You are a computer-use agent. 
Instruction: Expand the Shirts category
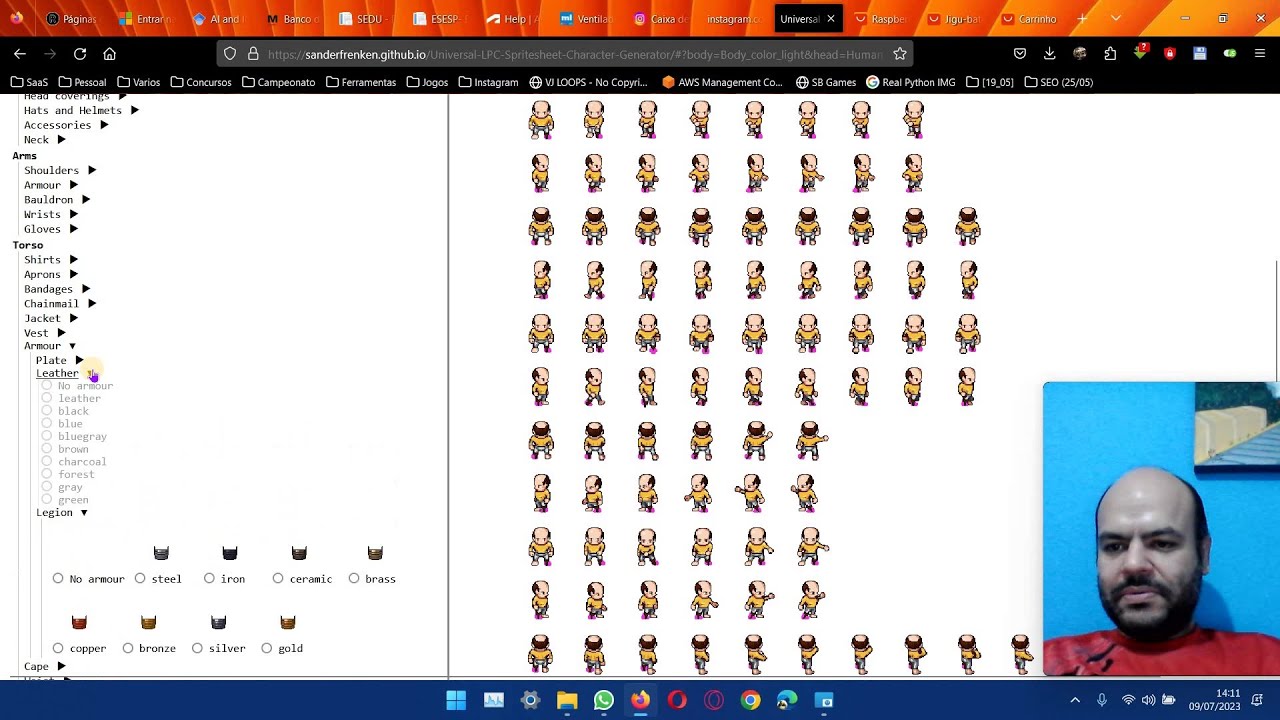51,259
